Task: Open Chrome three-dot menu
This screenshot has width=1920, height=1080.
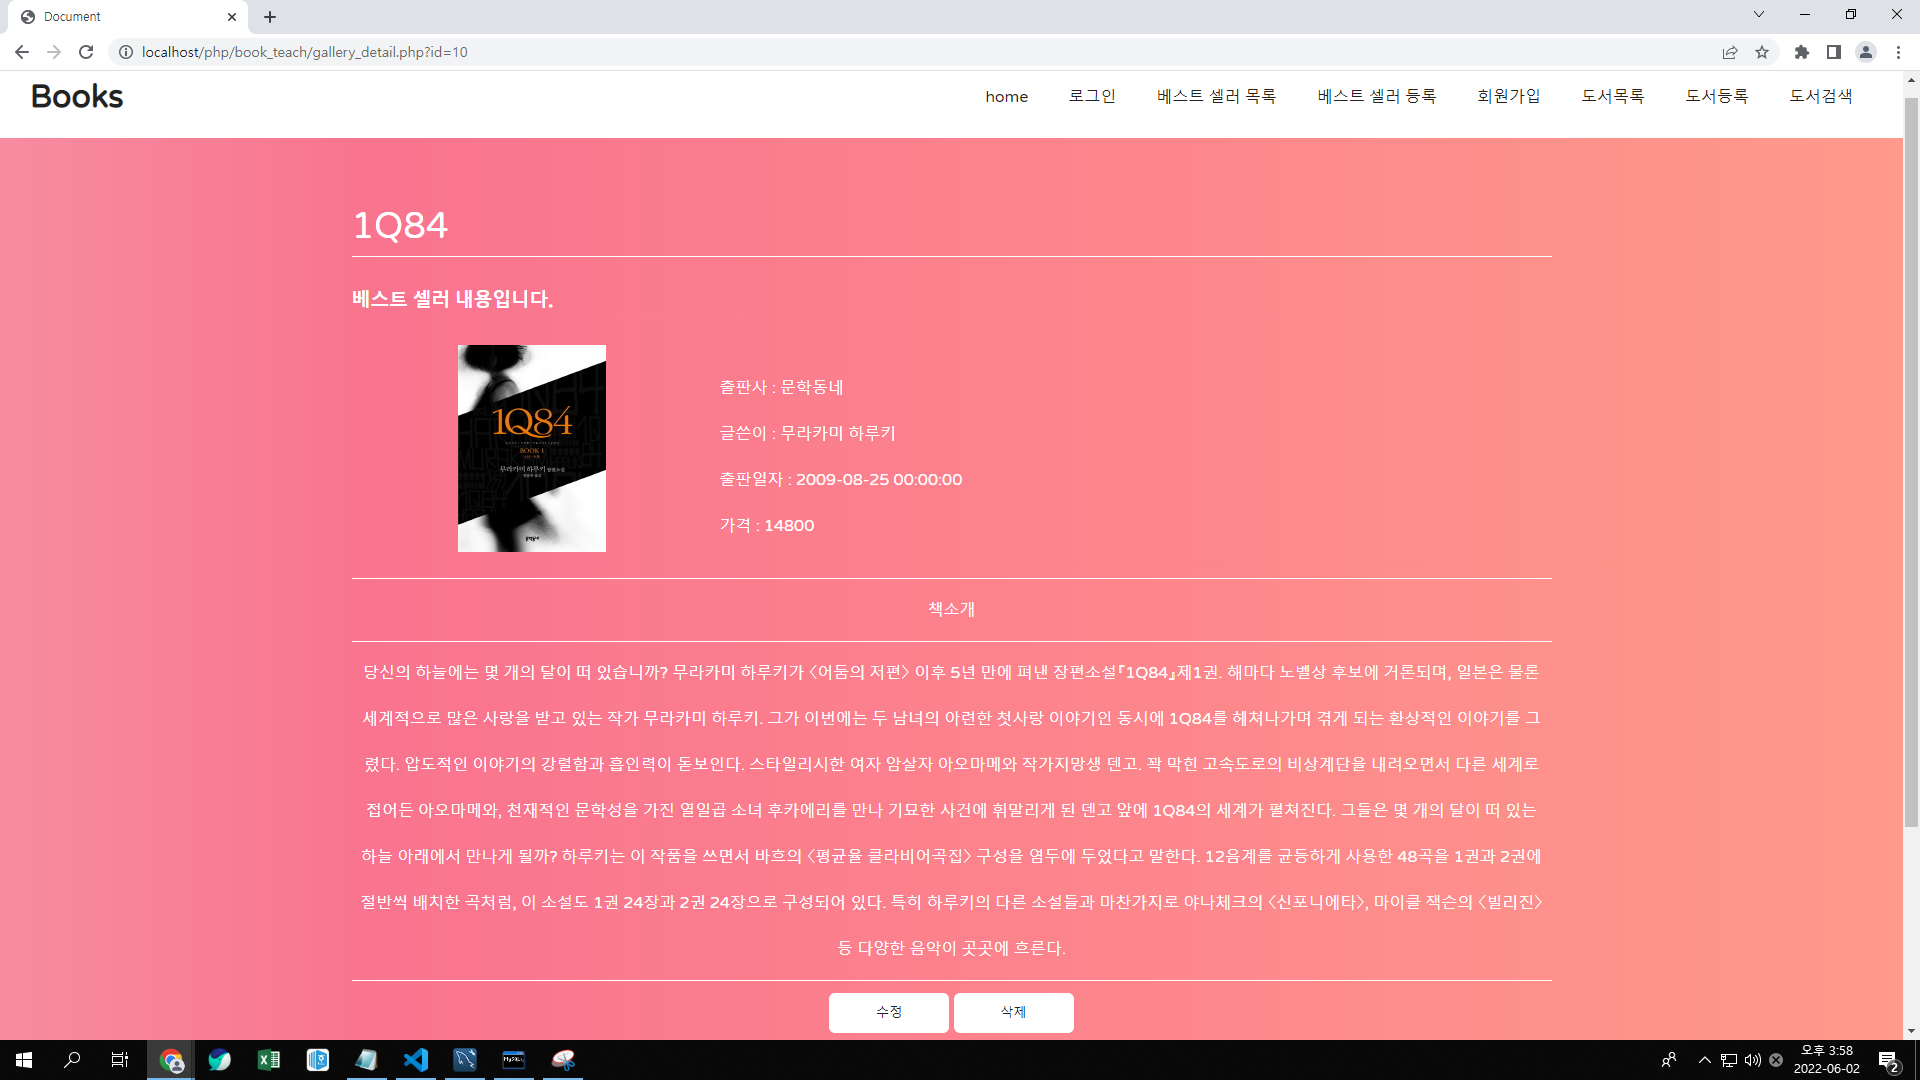Action: (1898, 52)
